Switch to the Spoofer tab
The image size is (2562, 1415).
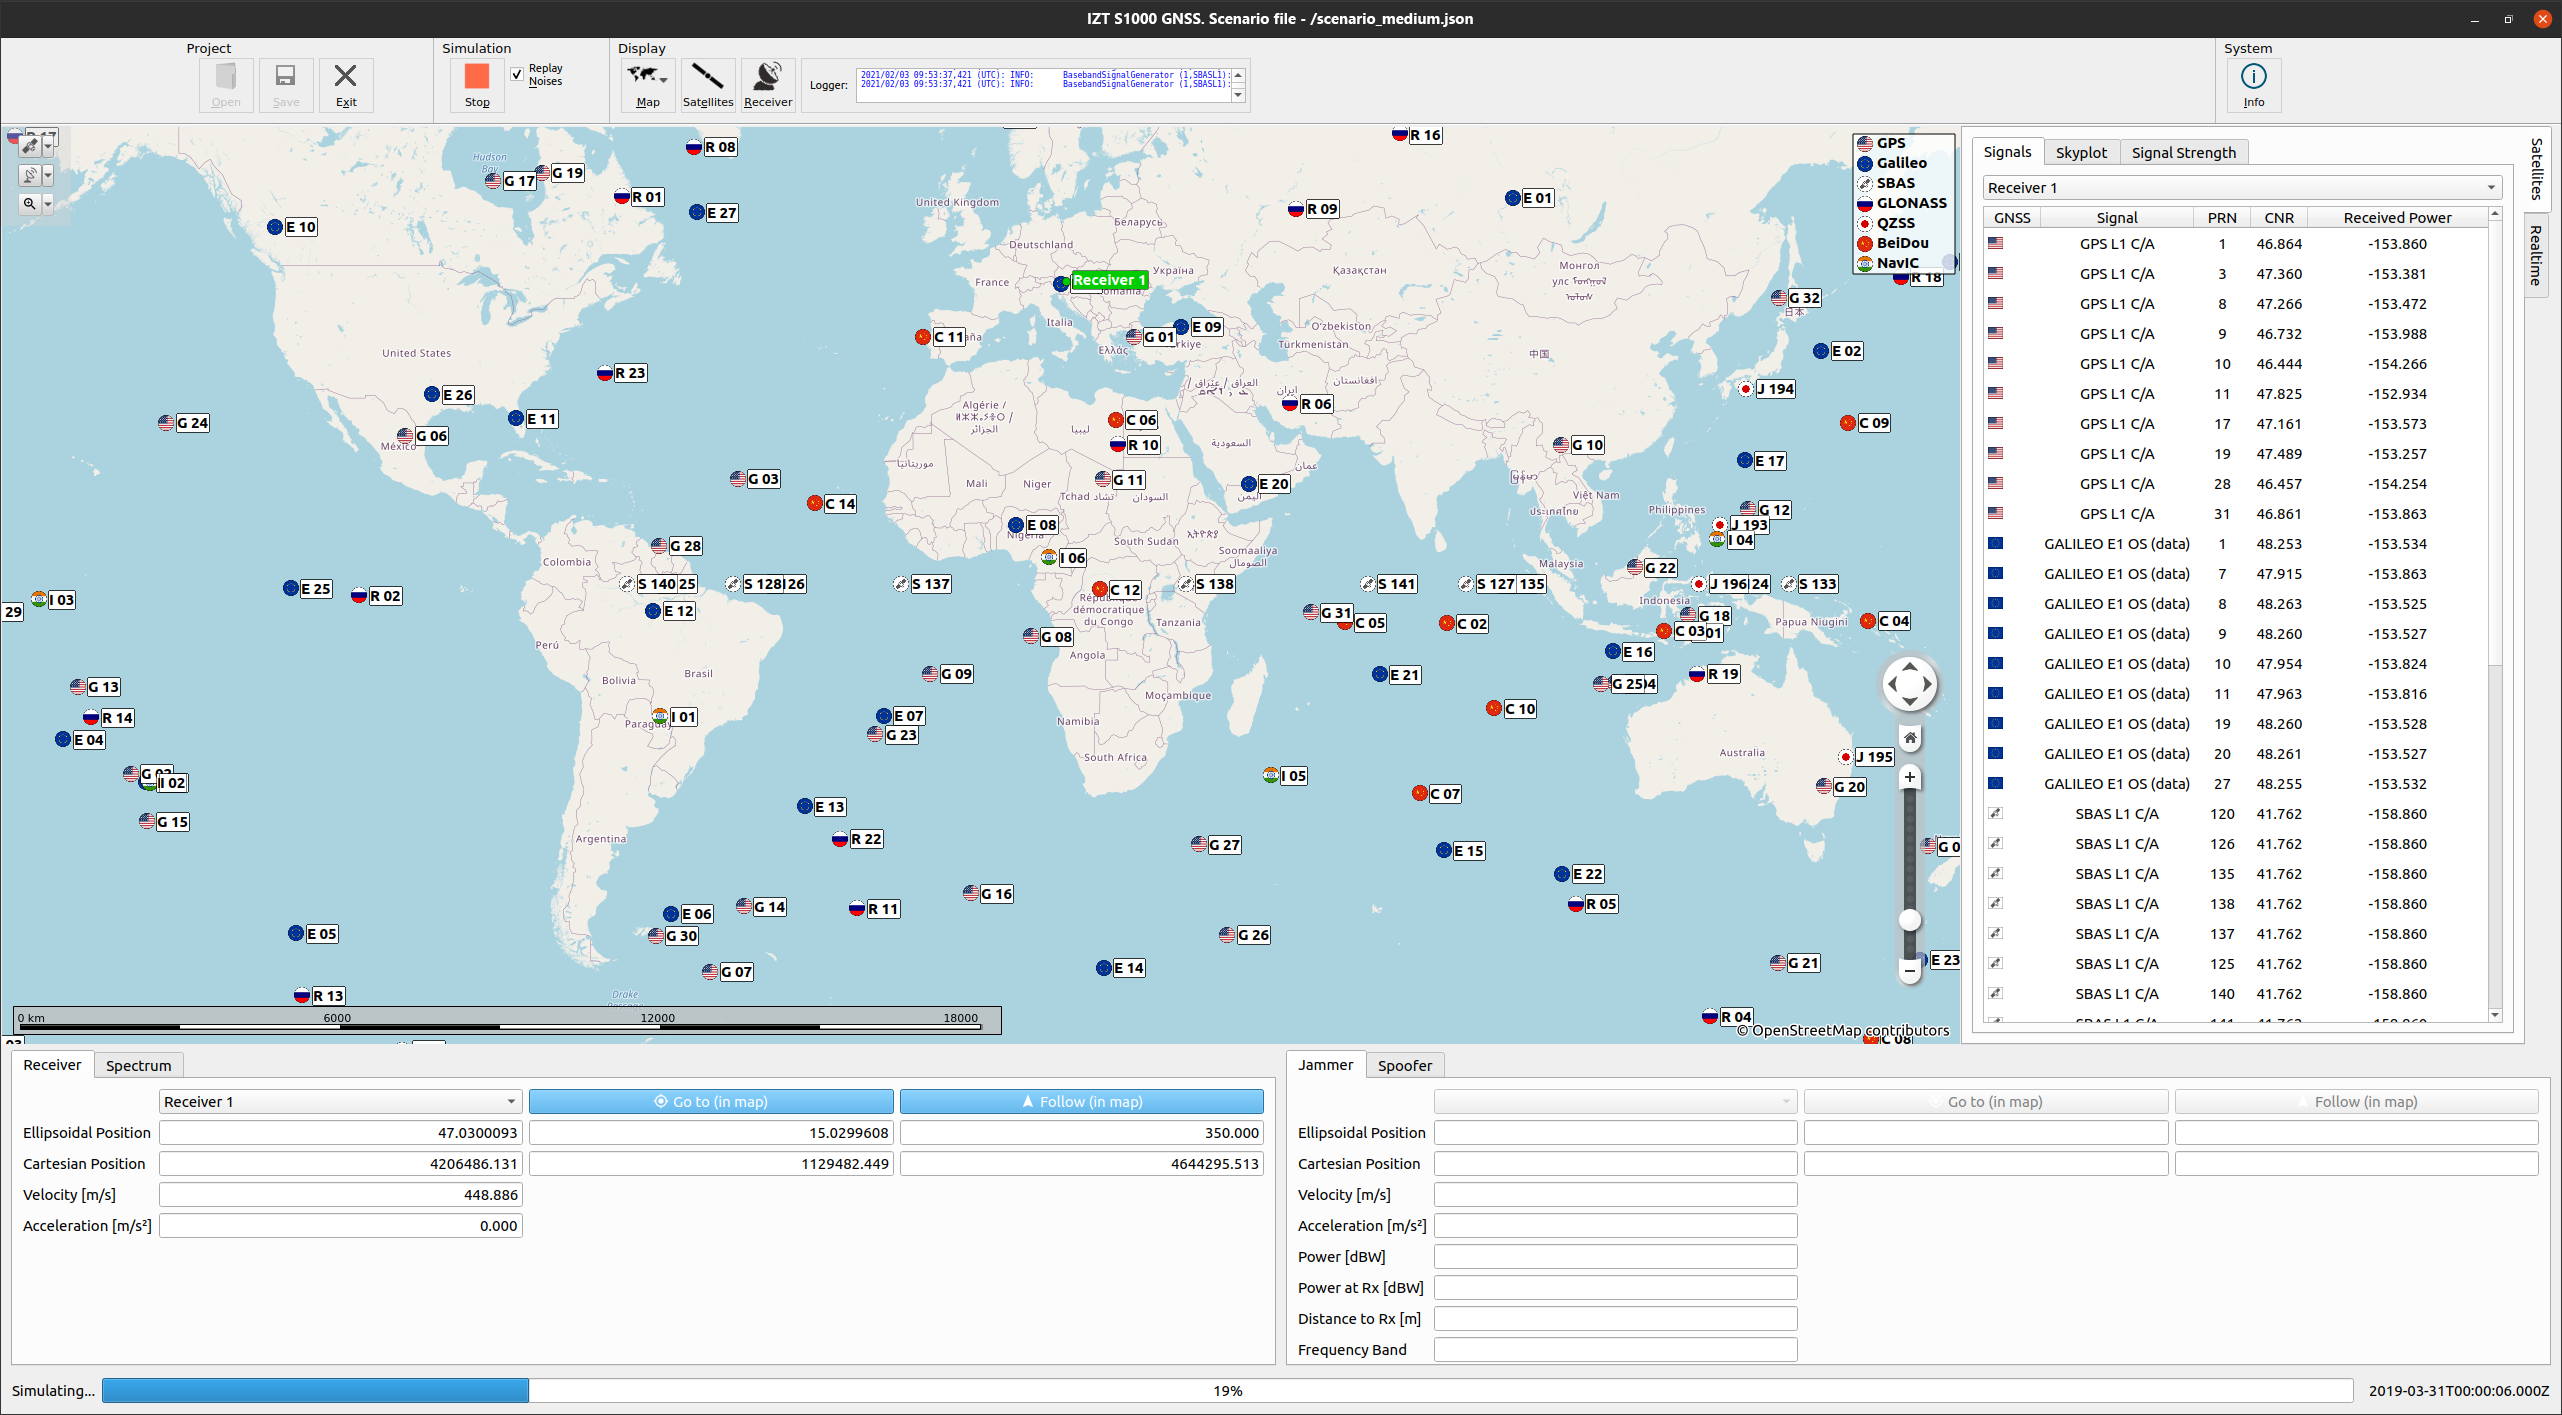pos(1404,1066)
